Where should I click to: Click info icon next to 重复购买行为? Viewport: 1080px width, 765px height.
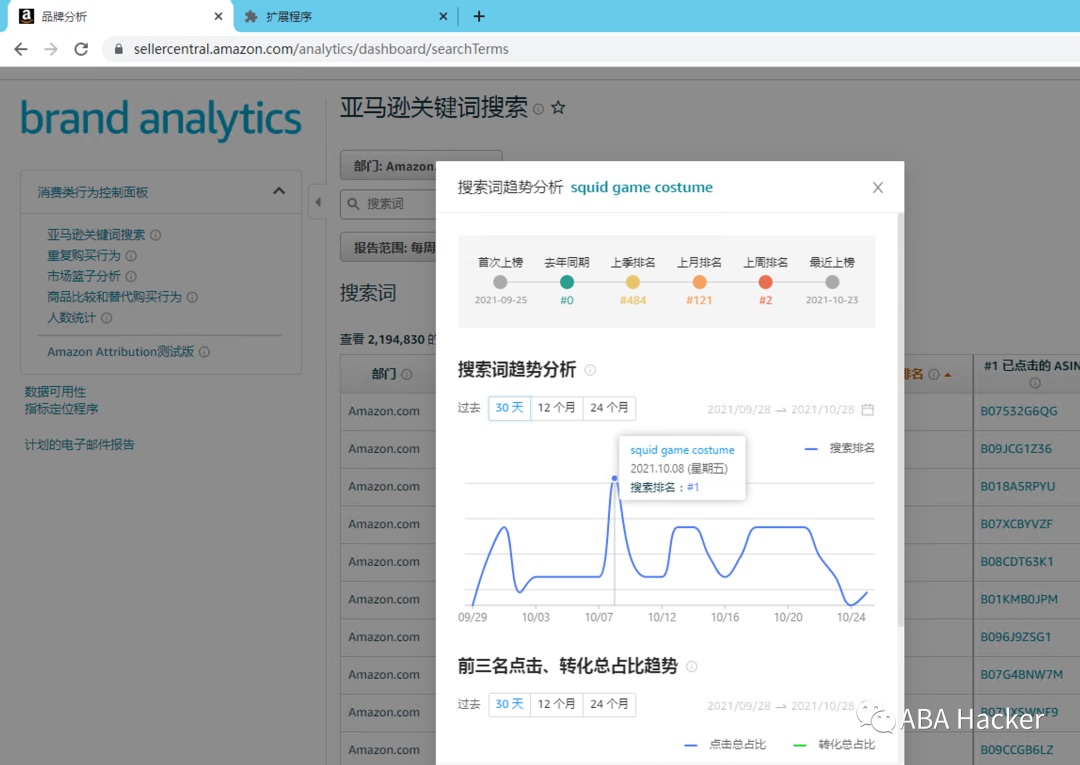[x=131, y=255]
